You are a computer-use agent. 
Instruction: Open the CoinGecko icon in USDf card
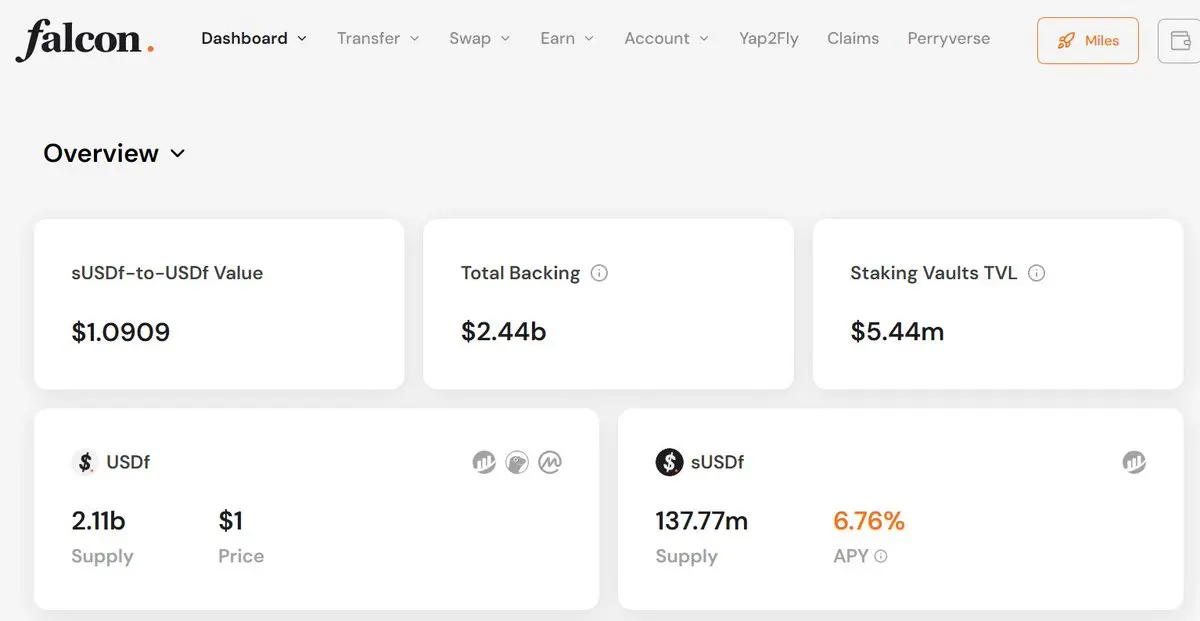click(516, 462)
